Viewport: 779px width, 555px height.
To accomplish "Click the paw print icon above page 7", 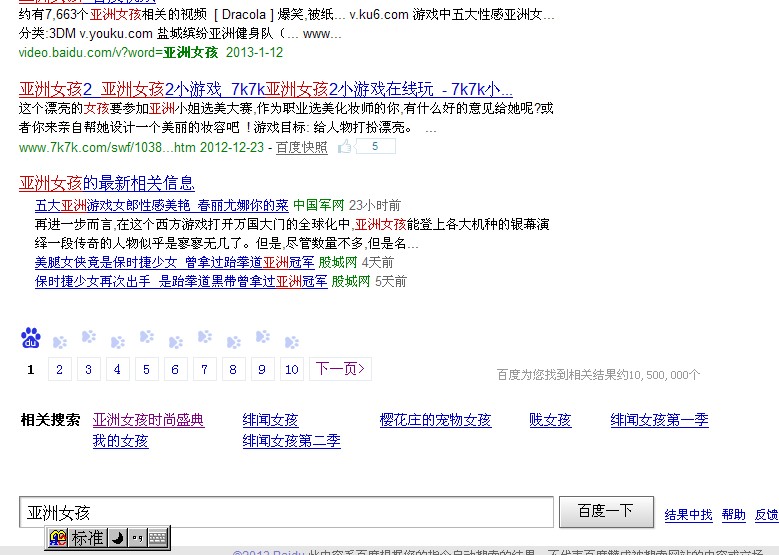I will pos(205,336).
